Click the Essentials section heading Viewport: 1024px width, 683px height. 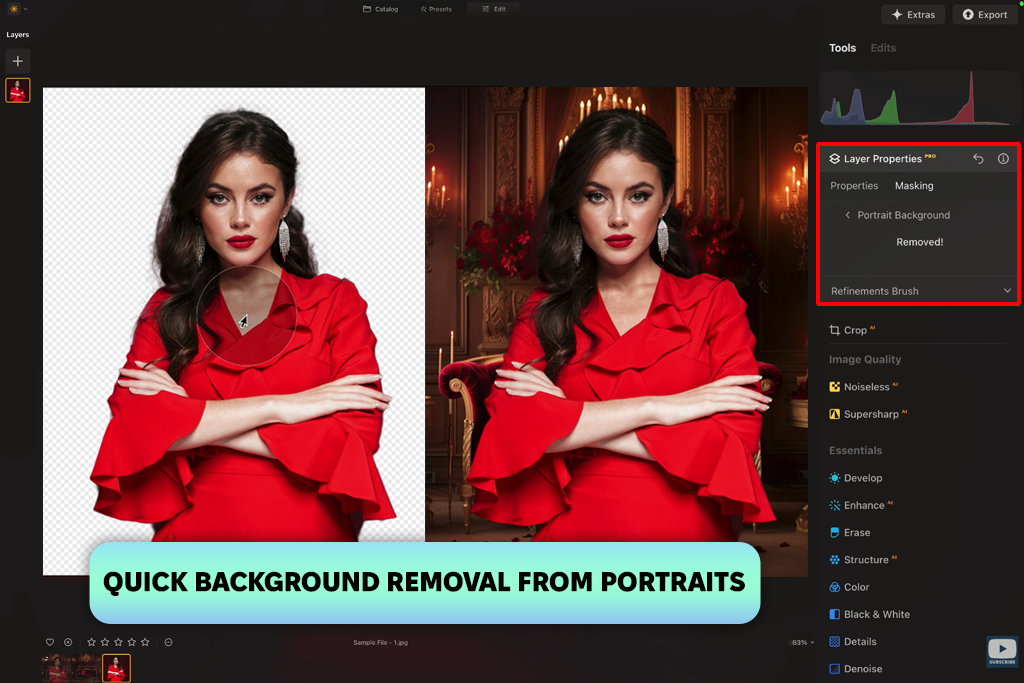[856, 451]
